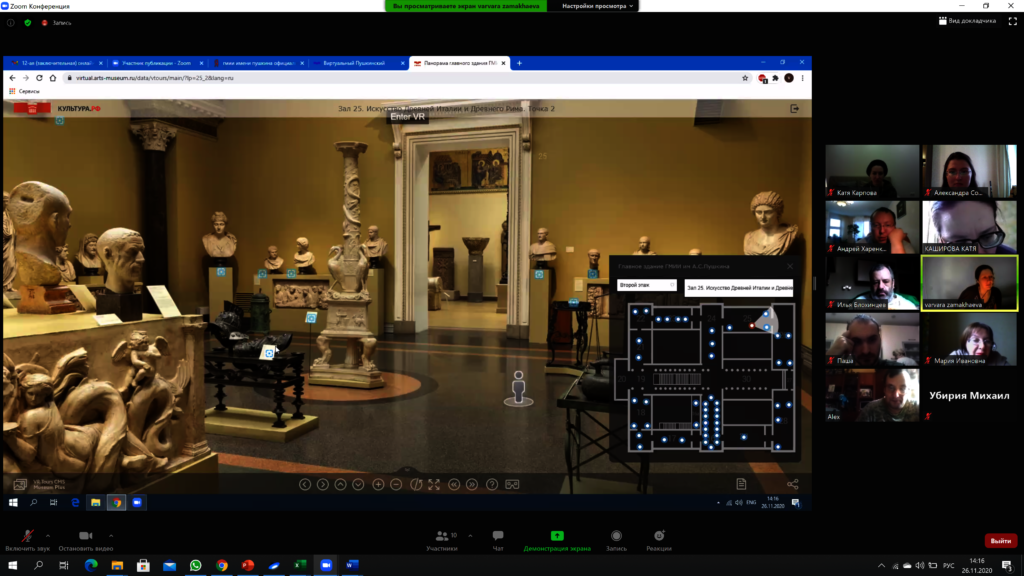Screen dimensions: 1024x576
Task: Open Word from the Windows taskbar
Action: point(352,565)
